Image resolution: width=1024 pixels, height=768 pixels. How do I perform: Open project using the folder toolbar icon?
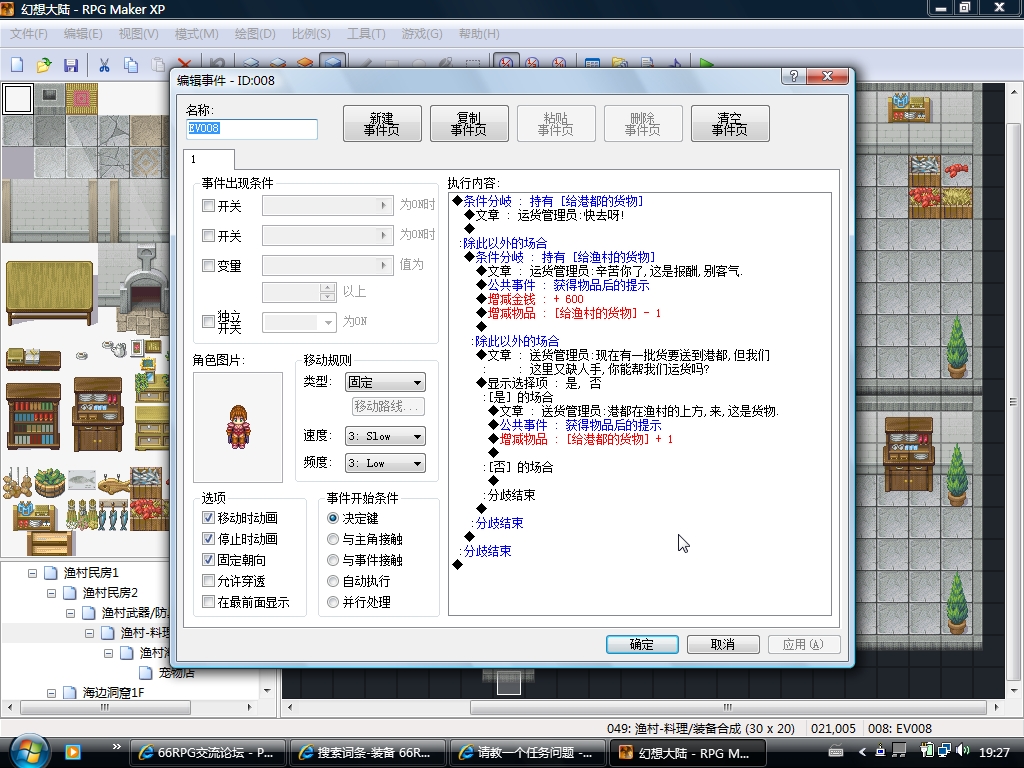44,64
